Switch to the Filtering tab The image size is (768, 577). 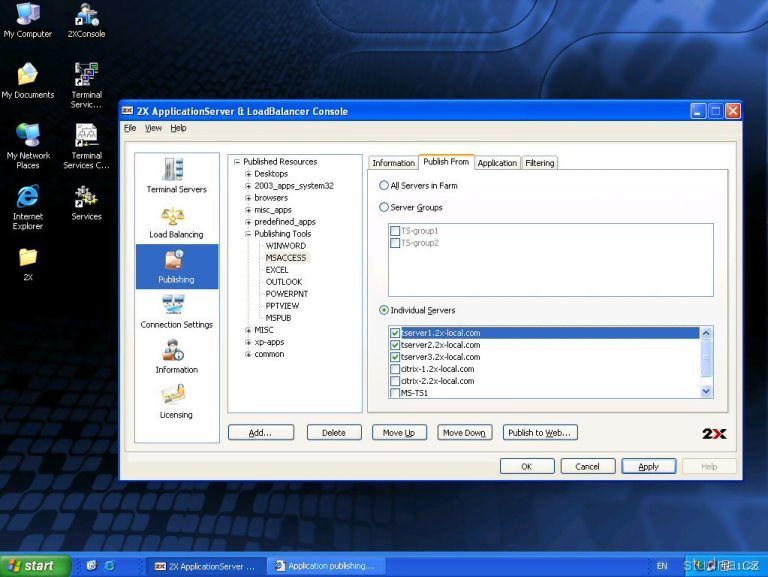click(x=539, y=163)
